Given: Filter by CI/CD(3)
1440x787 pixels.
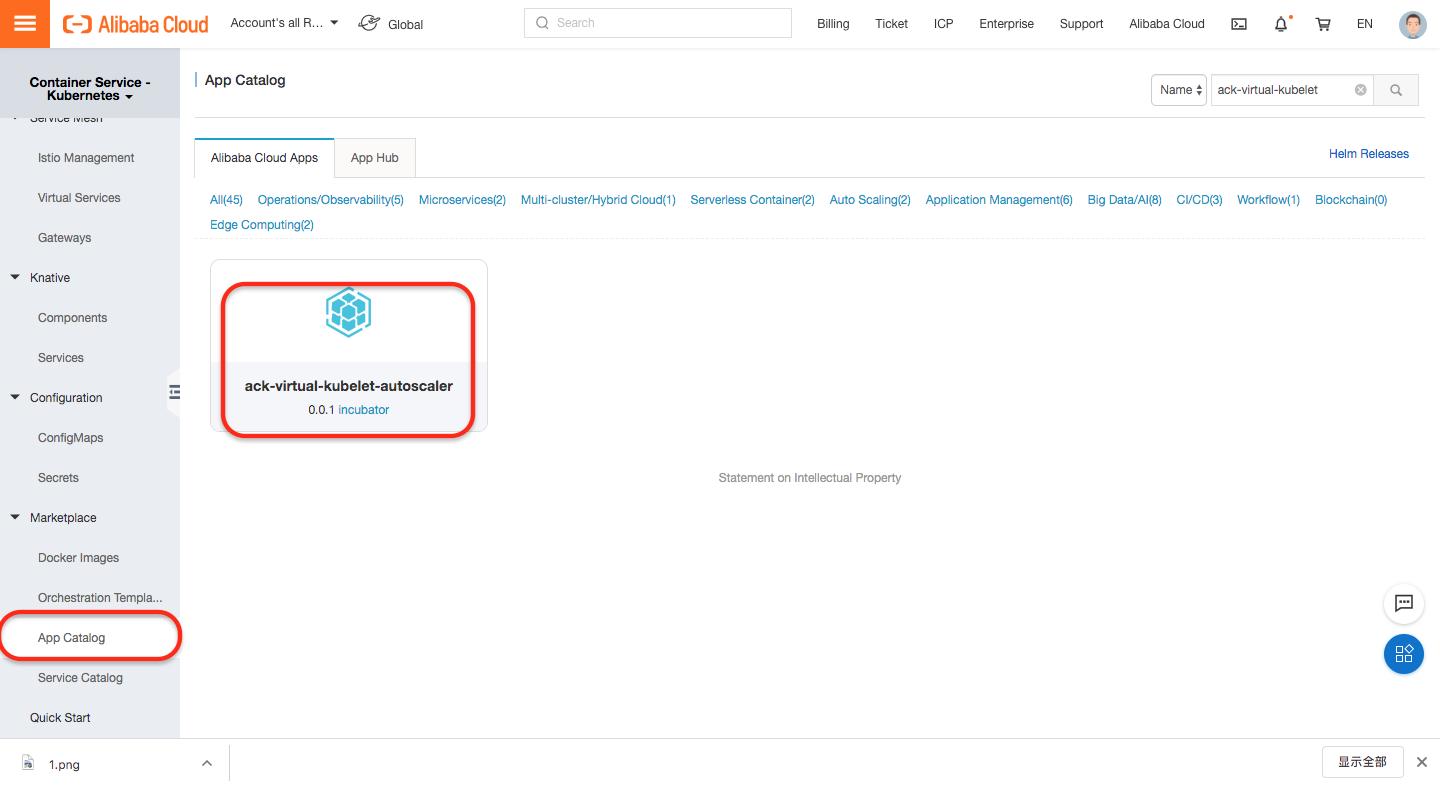Looking at the screenshot, I should [x=1199, y=200].
